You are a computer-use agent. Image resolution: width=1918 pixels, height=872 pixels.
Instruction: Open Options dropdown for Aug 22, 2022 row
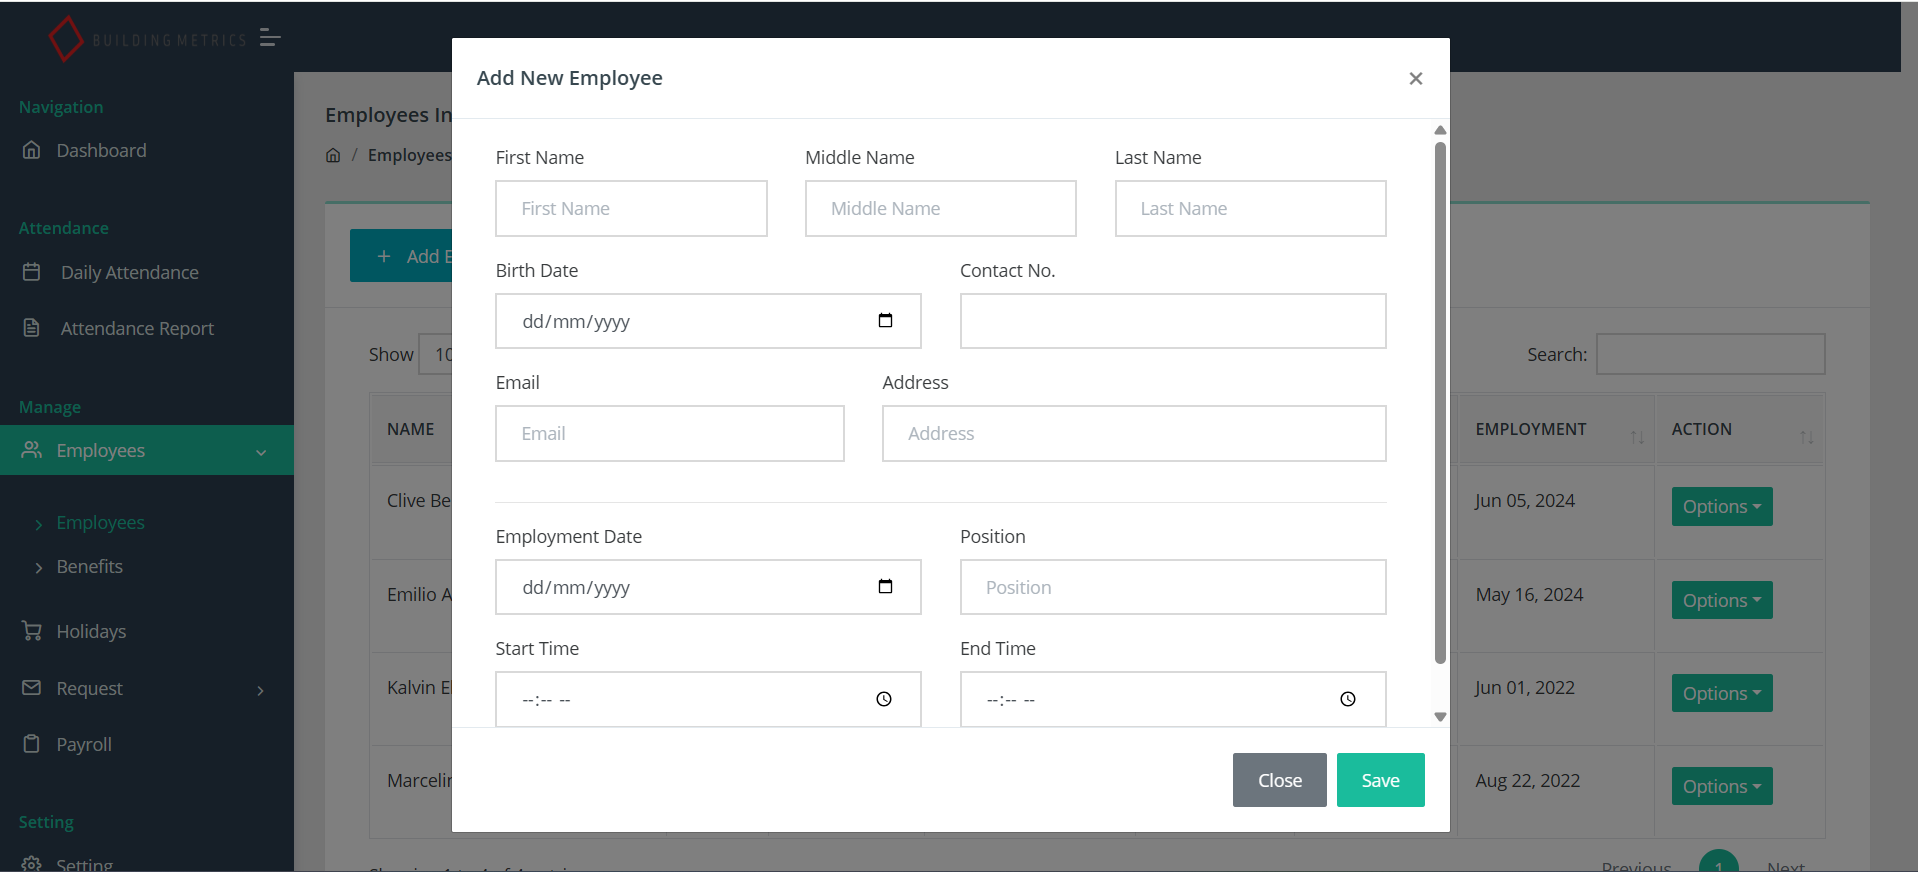(1721, 786)
